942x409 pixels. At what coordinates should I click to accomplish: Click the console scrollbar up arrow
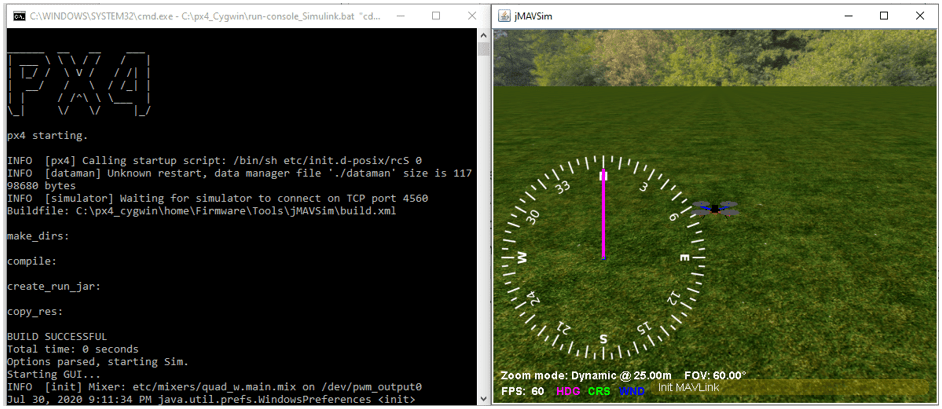pos(482,35)
